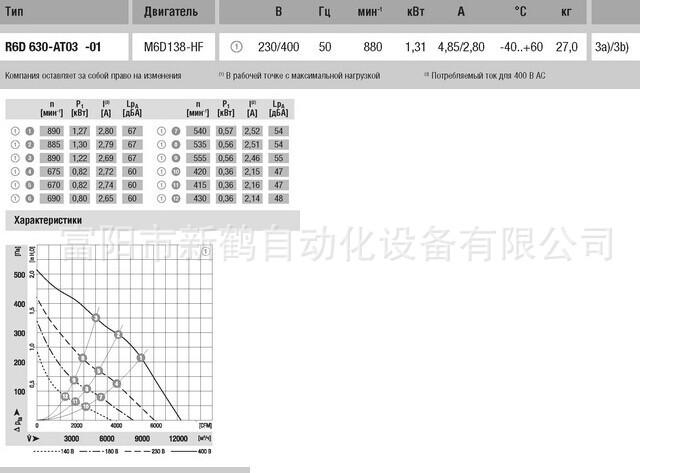The height and width of the screenshot is (473, 673).
Task: Select the row 7 number badge in the data table
Action: (x=175, y=131)
